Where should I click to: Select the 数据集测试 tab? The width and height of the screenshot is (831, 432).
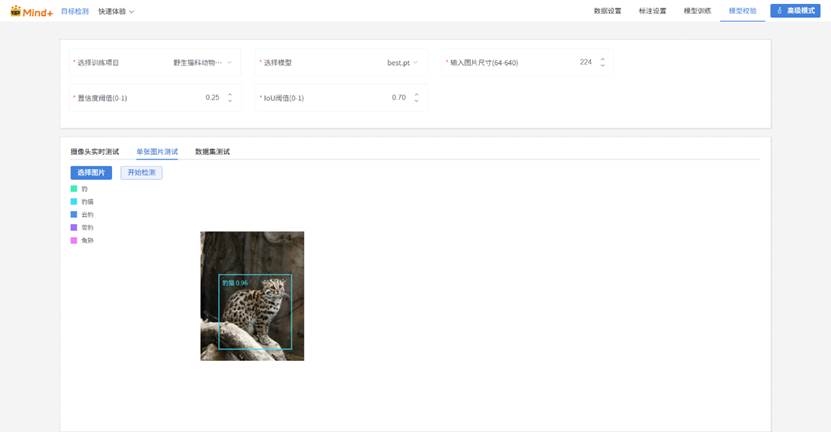tap(212, 152)
